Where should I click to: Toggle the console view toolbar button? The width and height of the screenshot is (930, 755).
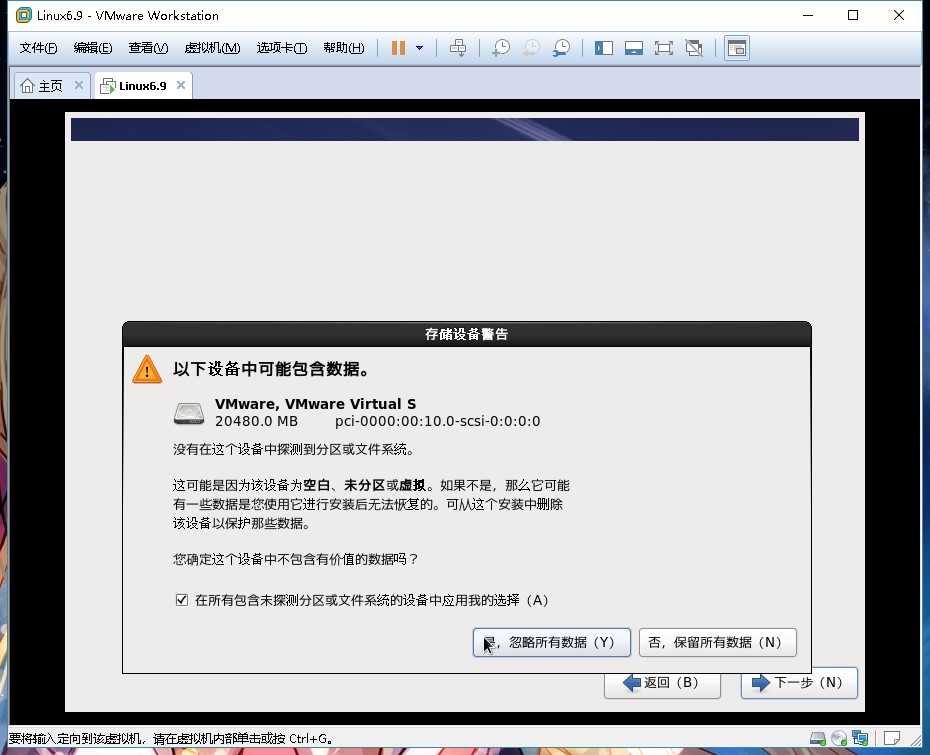point(737,48)
